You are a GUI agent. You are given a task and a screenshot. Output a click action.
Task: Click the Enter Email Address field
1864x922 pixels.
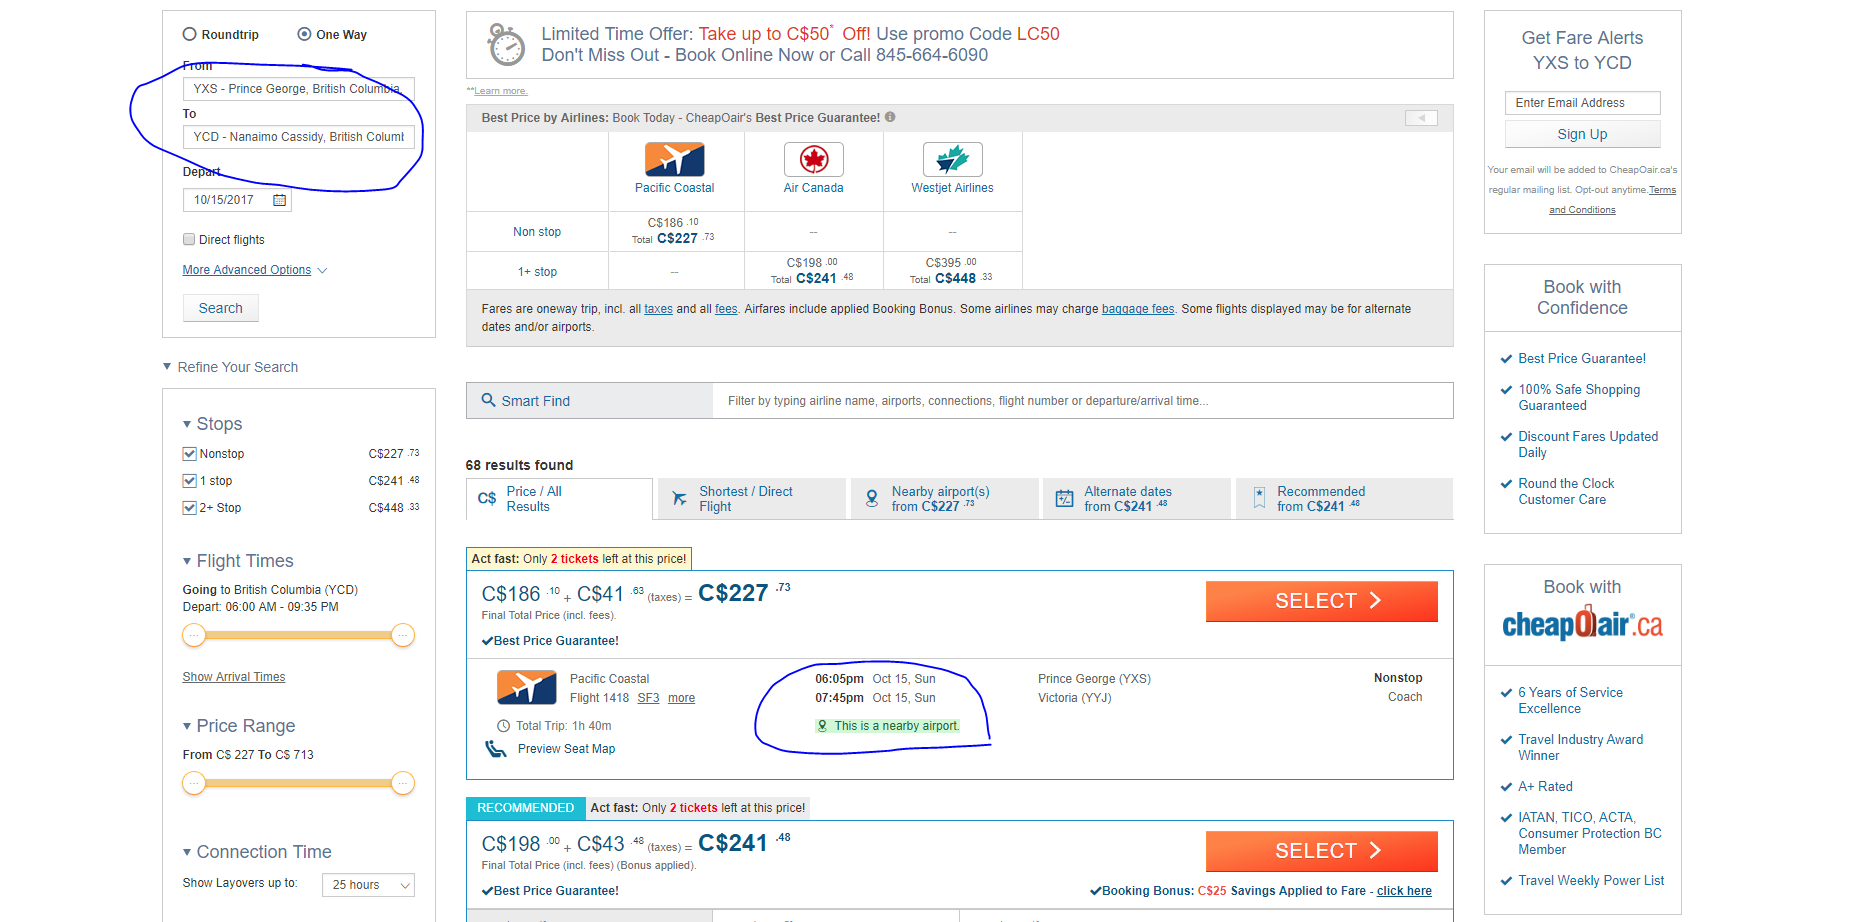[x=1581, y=103]
